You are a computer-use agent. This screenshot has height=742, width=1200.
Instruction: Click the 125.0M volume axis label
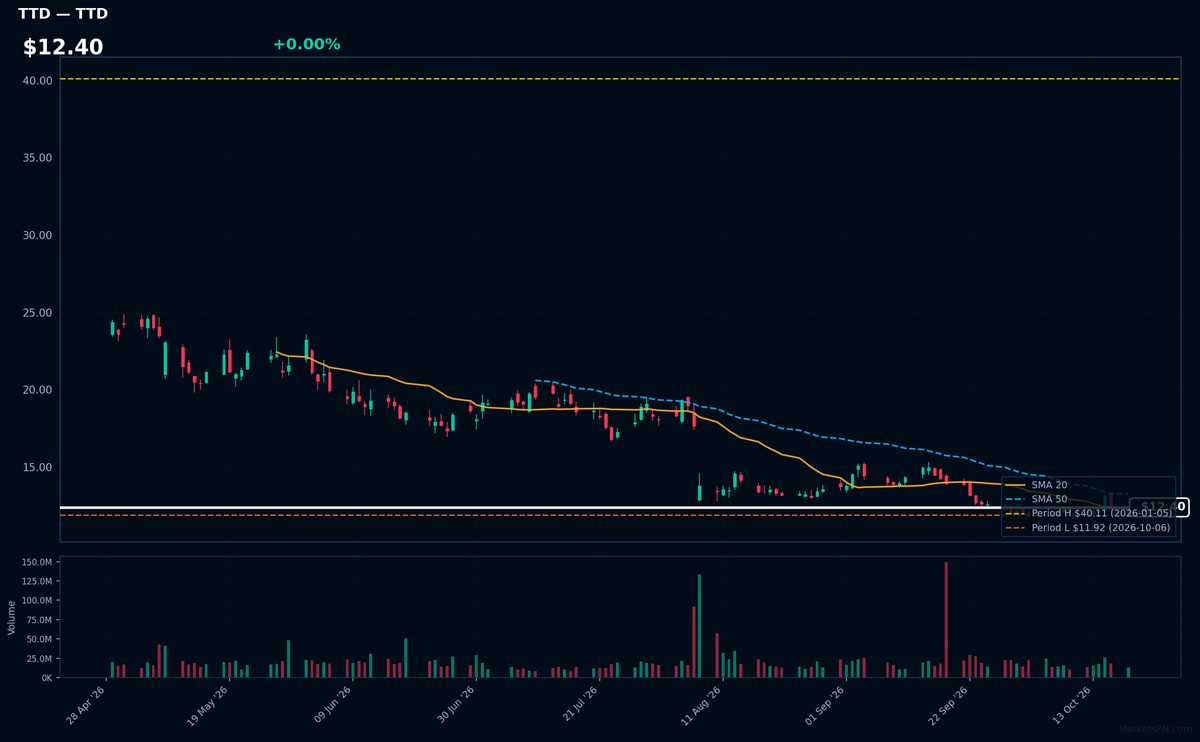click(x=37, y=582)
